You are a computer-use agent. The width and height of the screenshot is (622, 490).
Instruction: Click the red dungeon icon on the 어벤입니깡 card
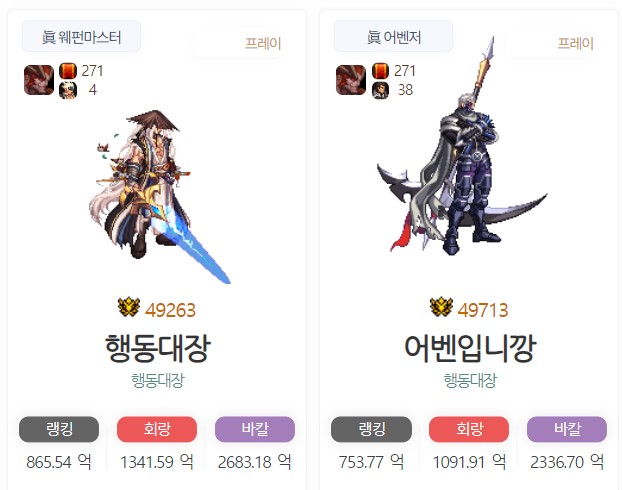[351, 80]
